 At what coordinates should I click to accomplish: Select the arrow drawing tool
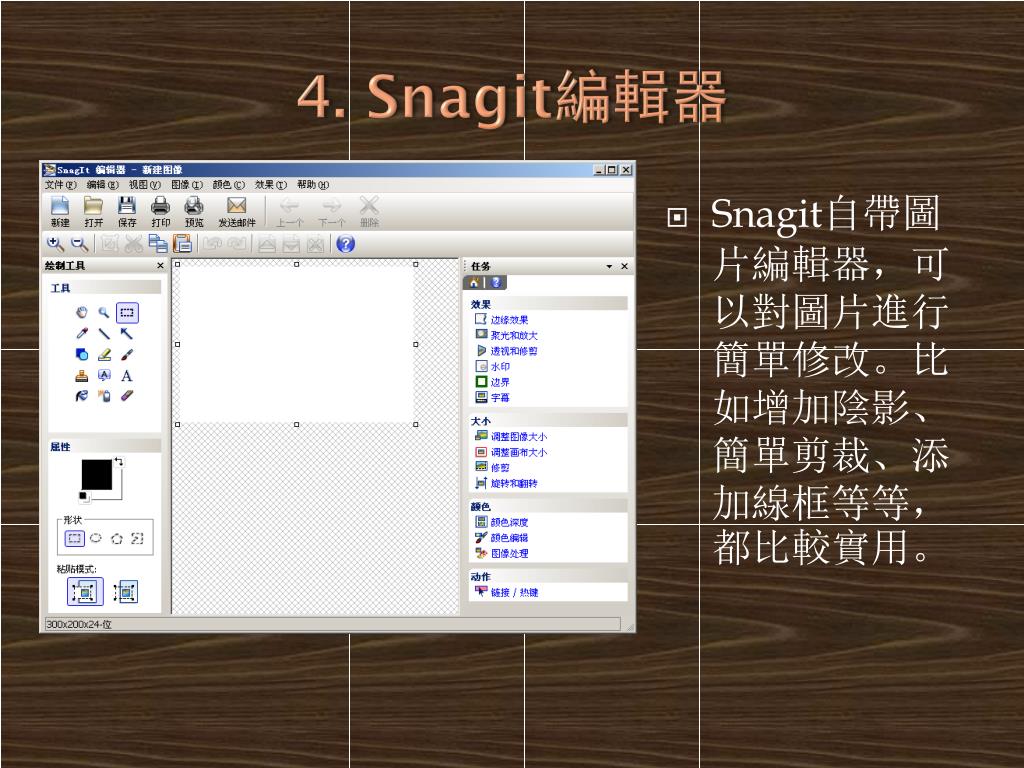click(x=127, y=334)
